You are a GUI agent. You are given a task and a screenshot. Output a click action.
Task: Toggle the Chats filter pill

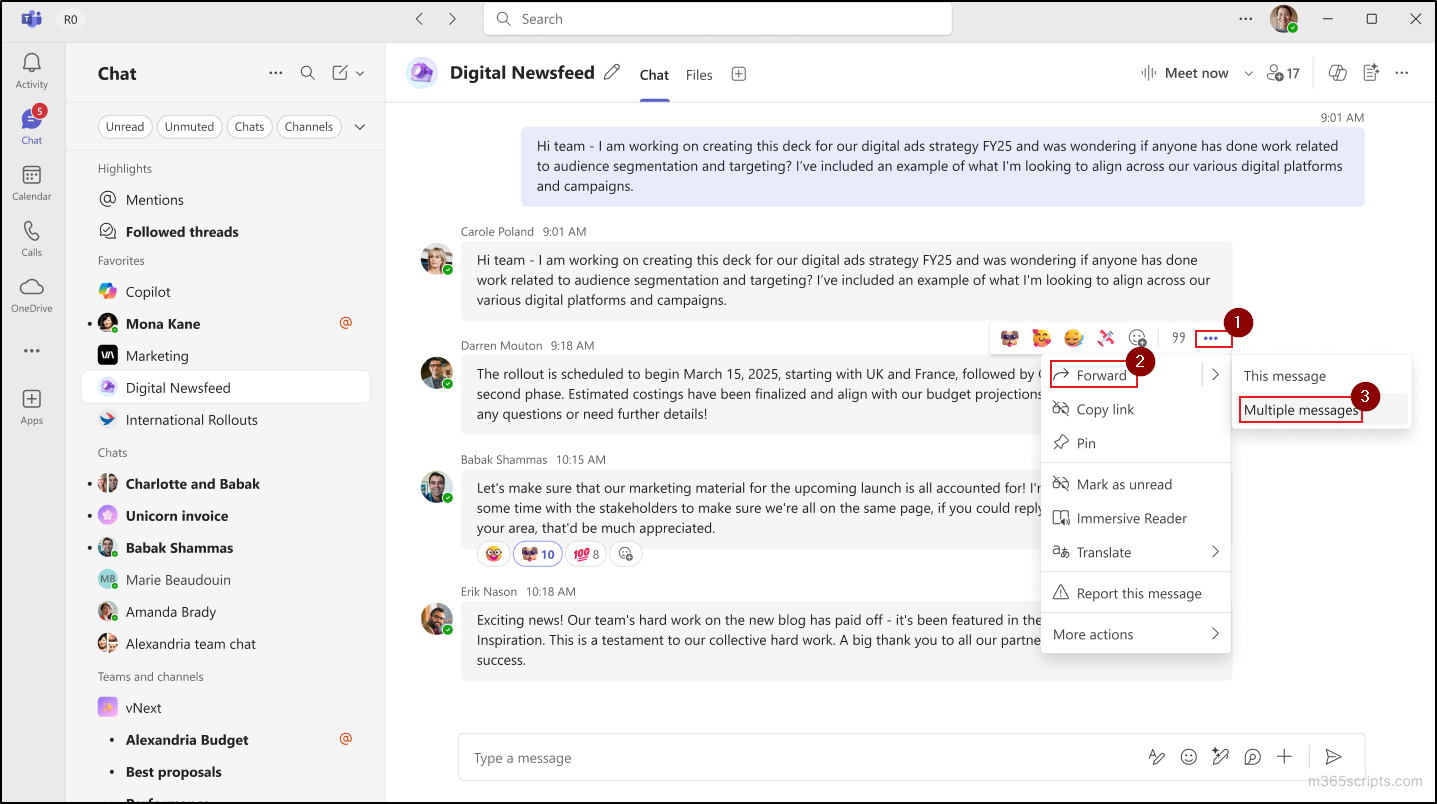(x=249, y=126)
